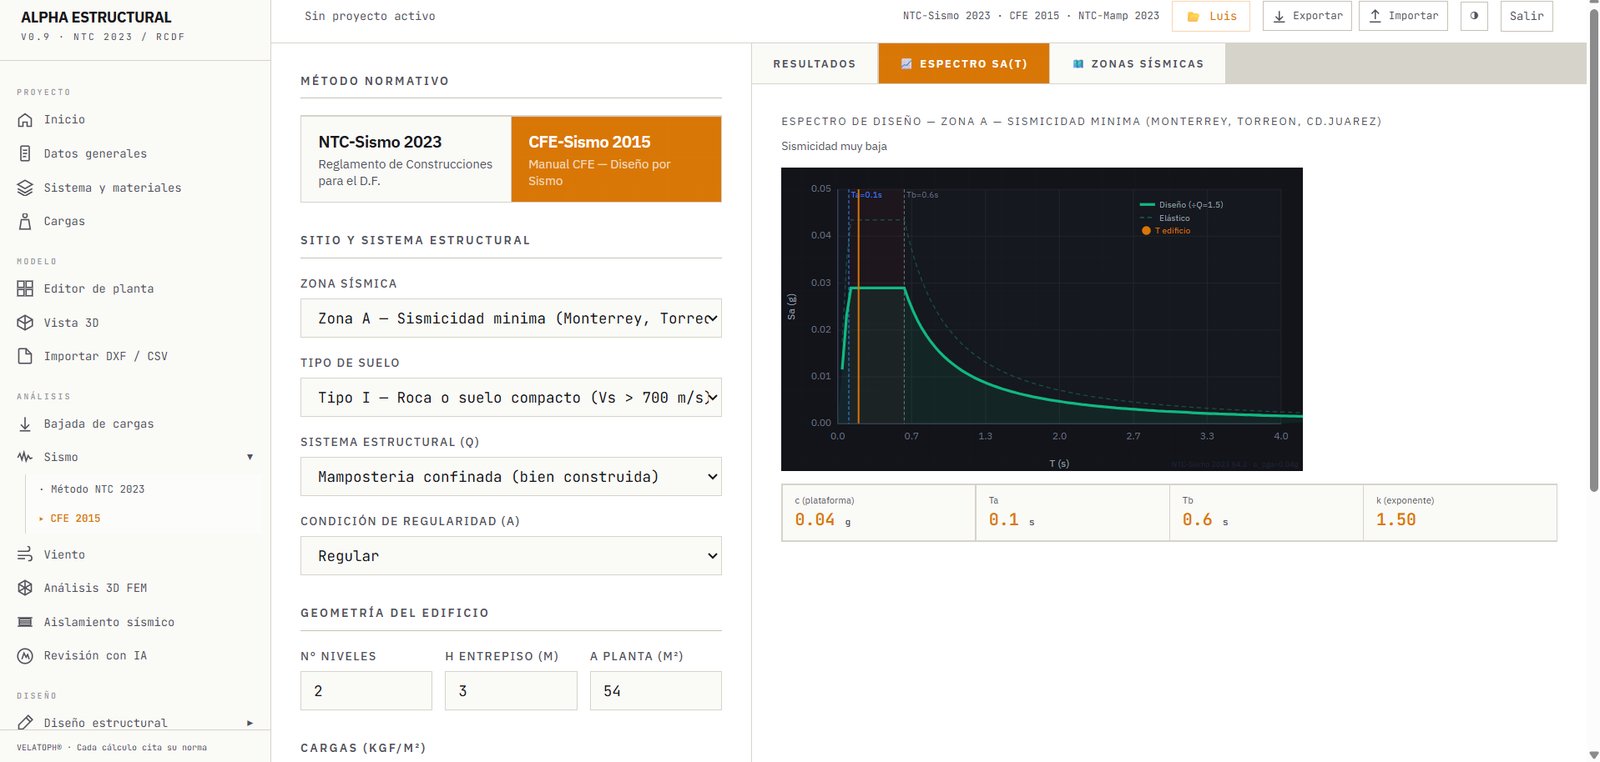Select the NTC-Sismo 2023 method card

tap(406, 159)
